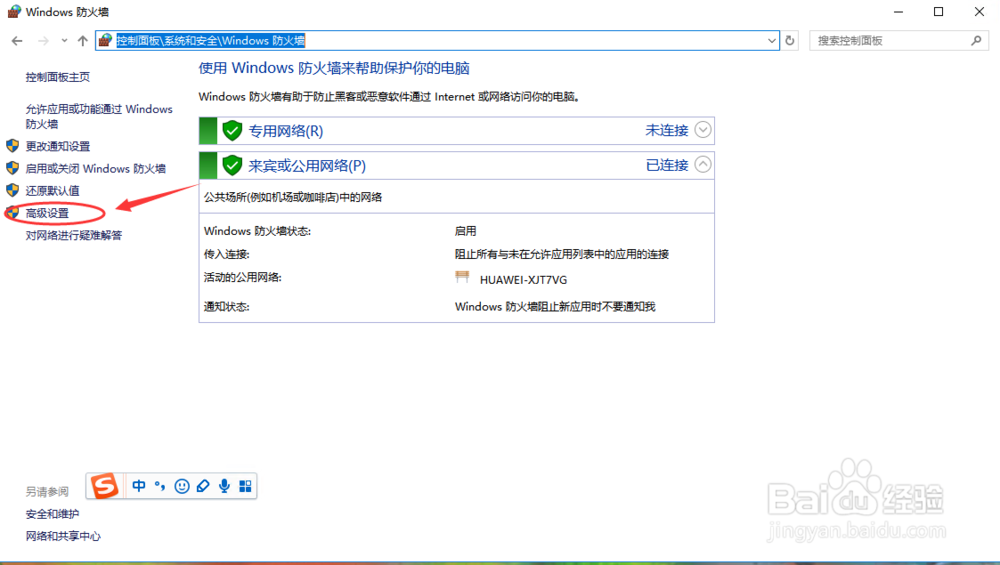Click 来宾或公用网络(P) section header

[x=457, y=166]
